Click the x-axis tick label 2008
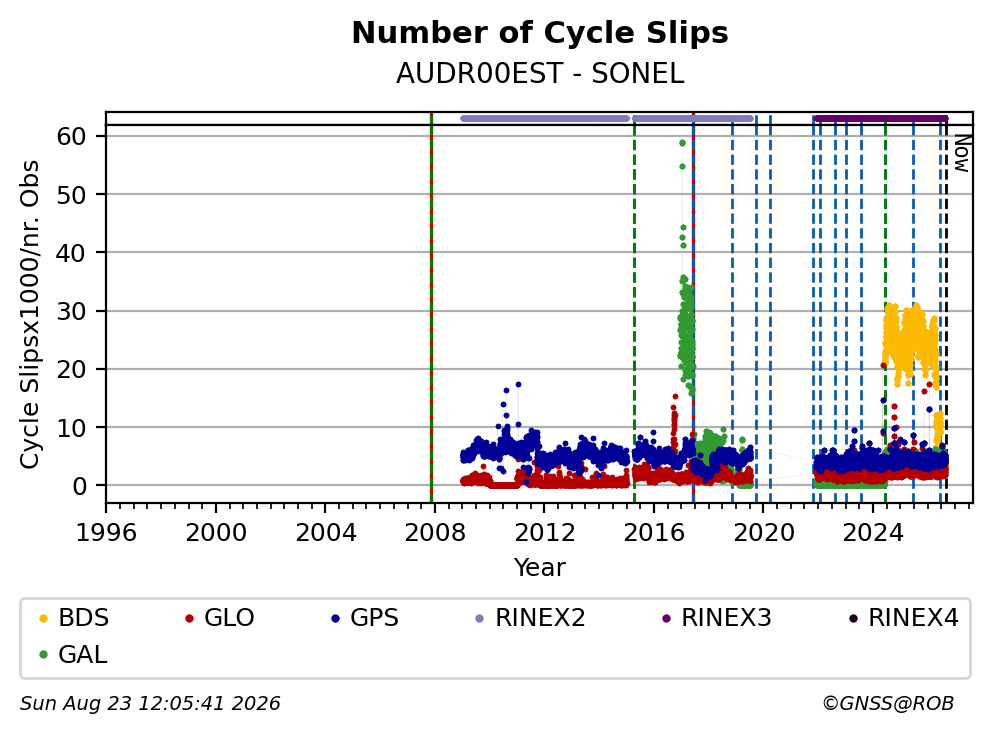 point(435,533)
